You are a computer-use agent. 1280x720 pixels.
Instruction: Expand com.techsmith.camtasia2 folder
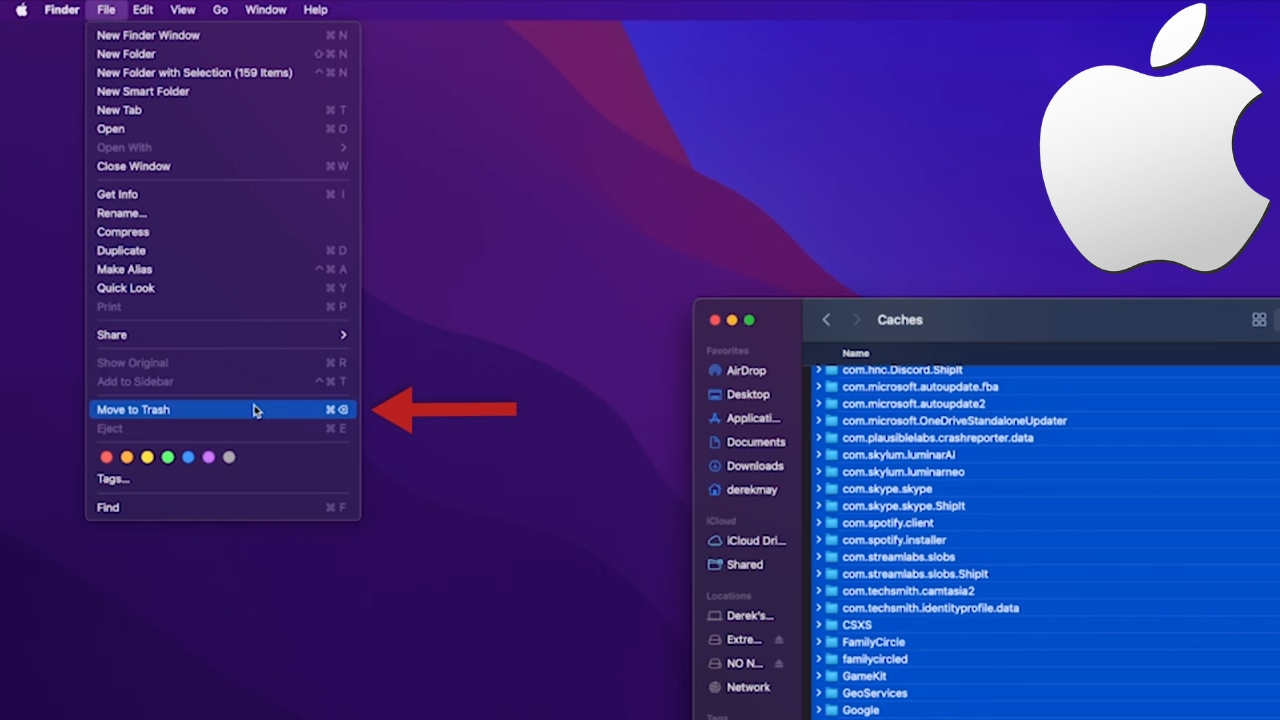click(818, 591)
